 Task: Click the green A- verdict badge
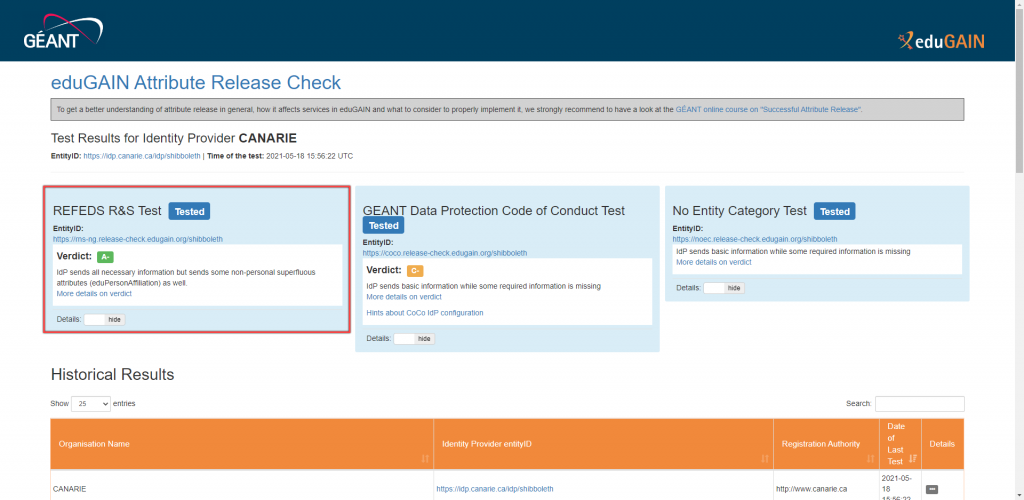point(105,257)
